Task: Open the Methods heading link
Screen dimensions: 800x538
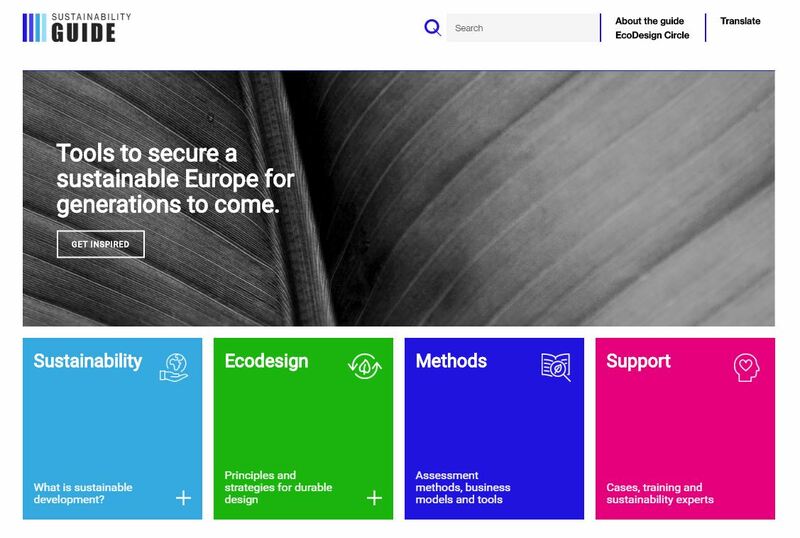Action: pos(451,361)
